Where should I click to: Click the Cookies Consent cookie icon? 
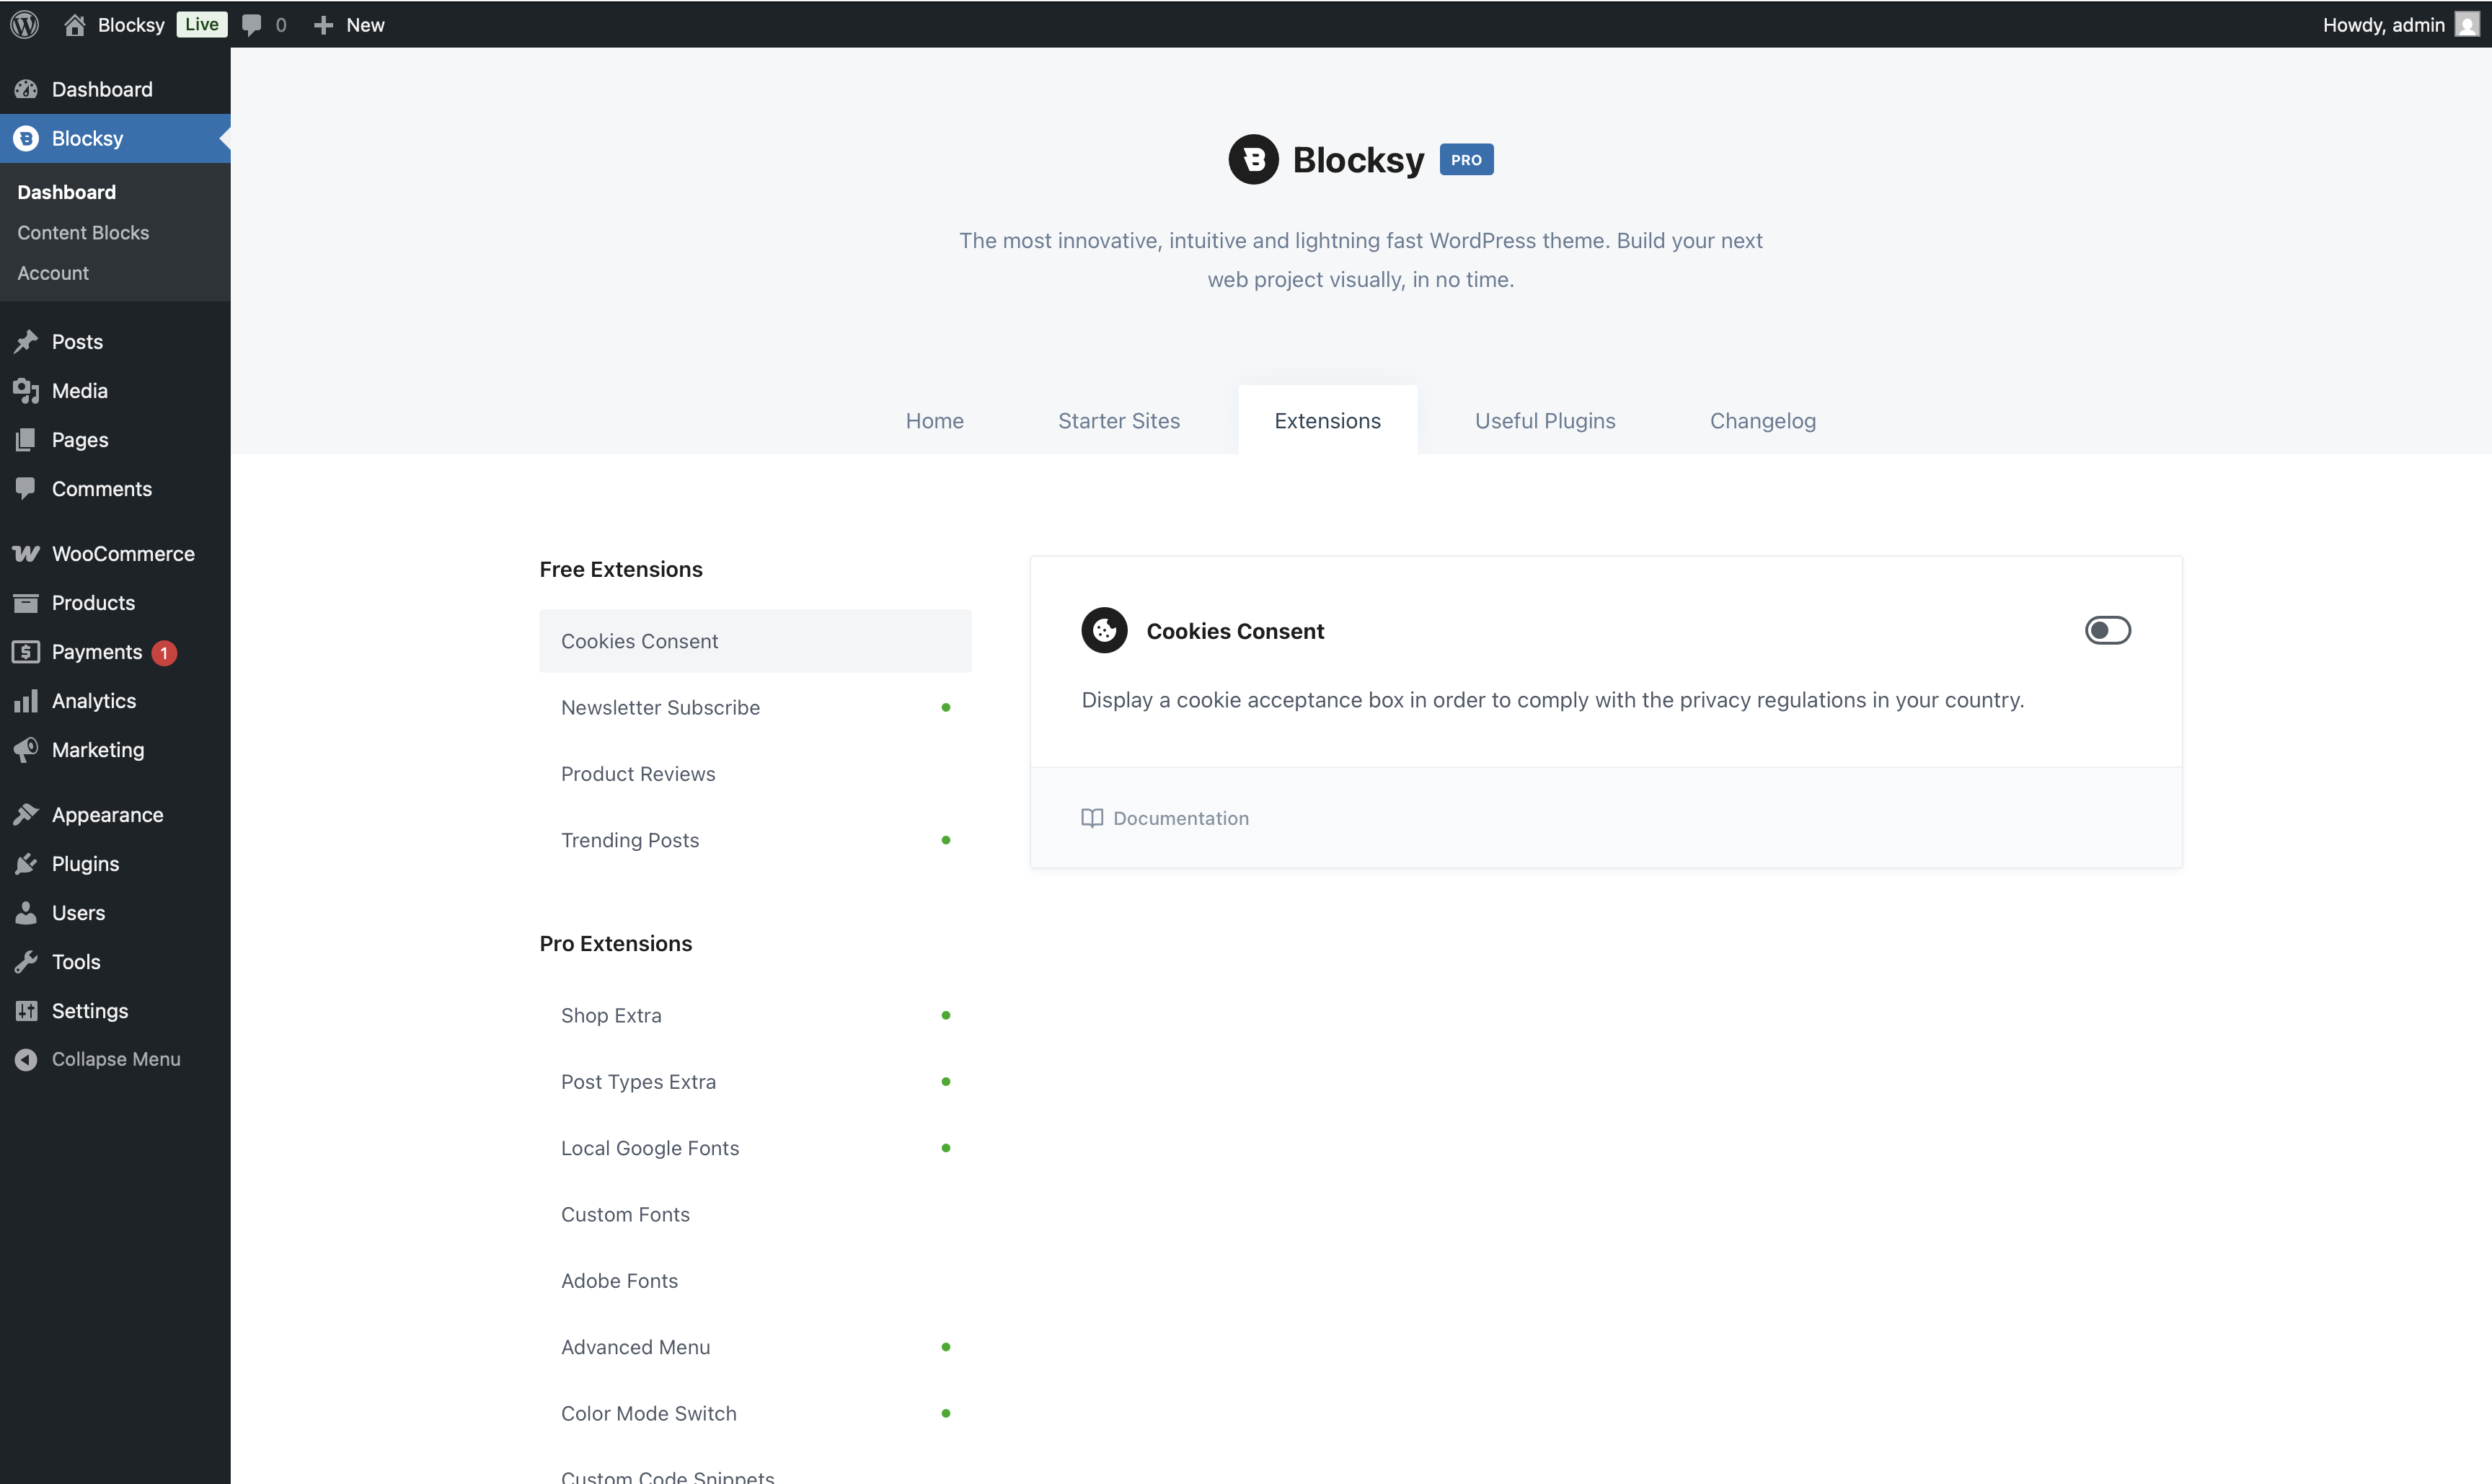(1104, 630)
